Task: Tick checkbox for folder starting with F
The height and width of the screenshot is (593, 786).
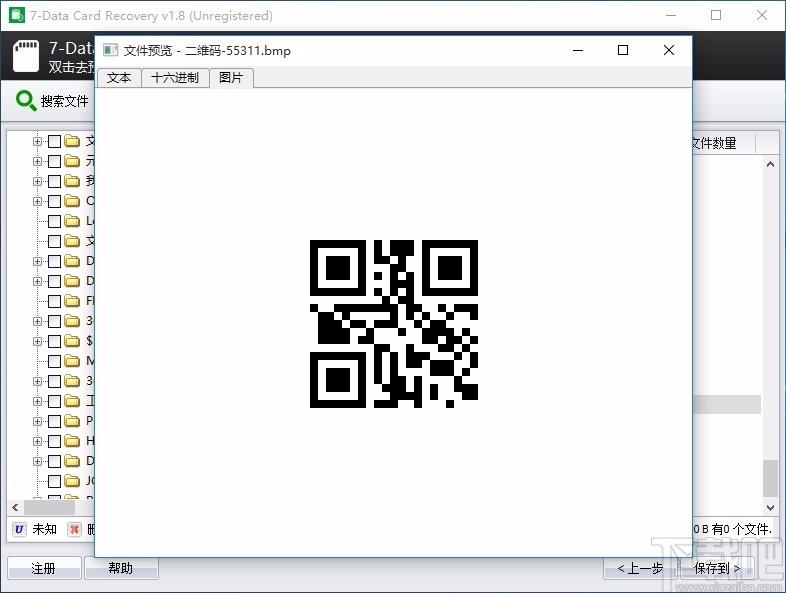Action: (54, 301)
